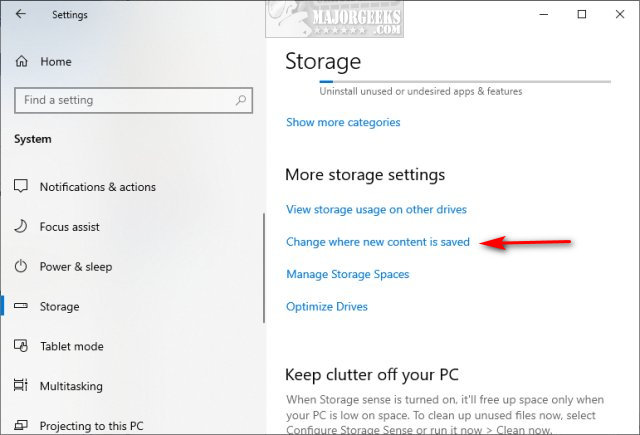Go to Multitasking settings

71,386
